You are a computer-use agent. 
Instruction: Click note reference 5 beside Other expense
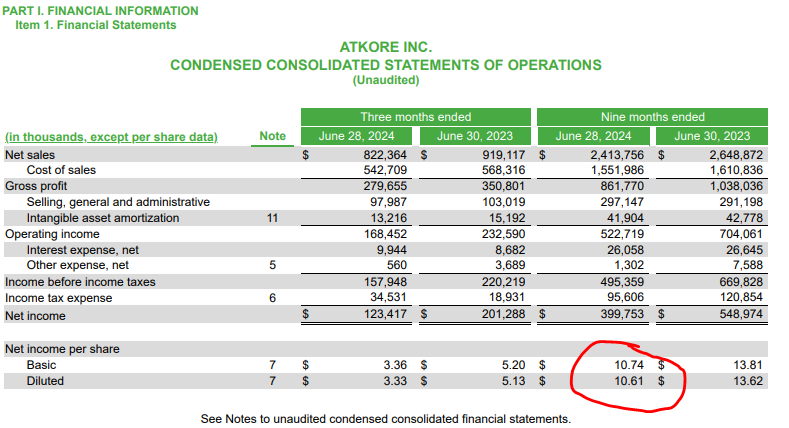(272, 266)
